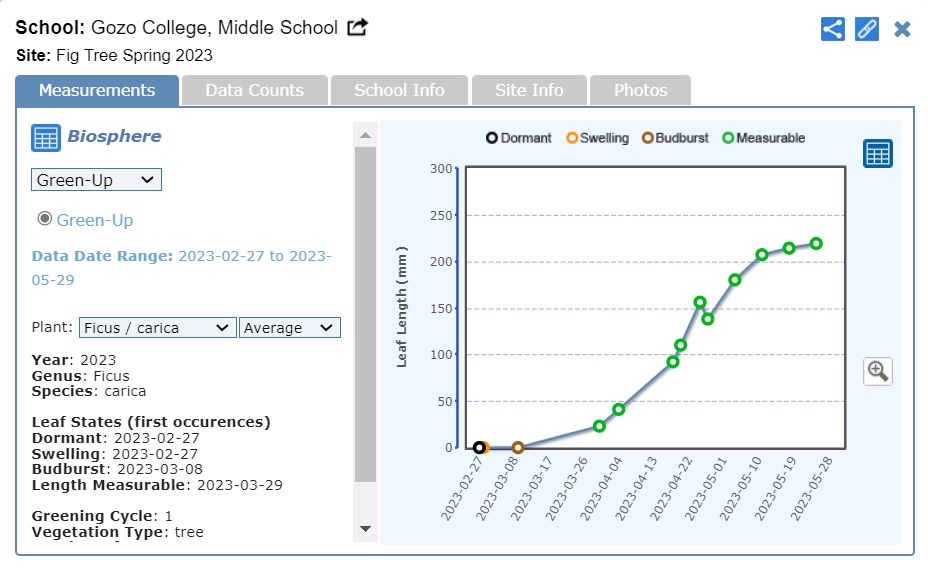Screen dimensions: 928x573
Task: Toggle Budburst series in chart legend
Action: click(x=677, y=138)
